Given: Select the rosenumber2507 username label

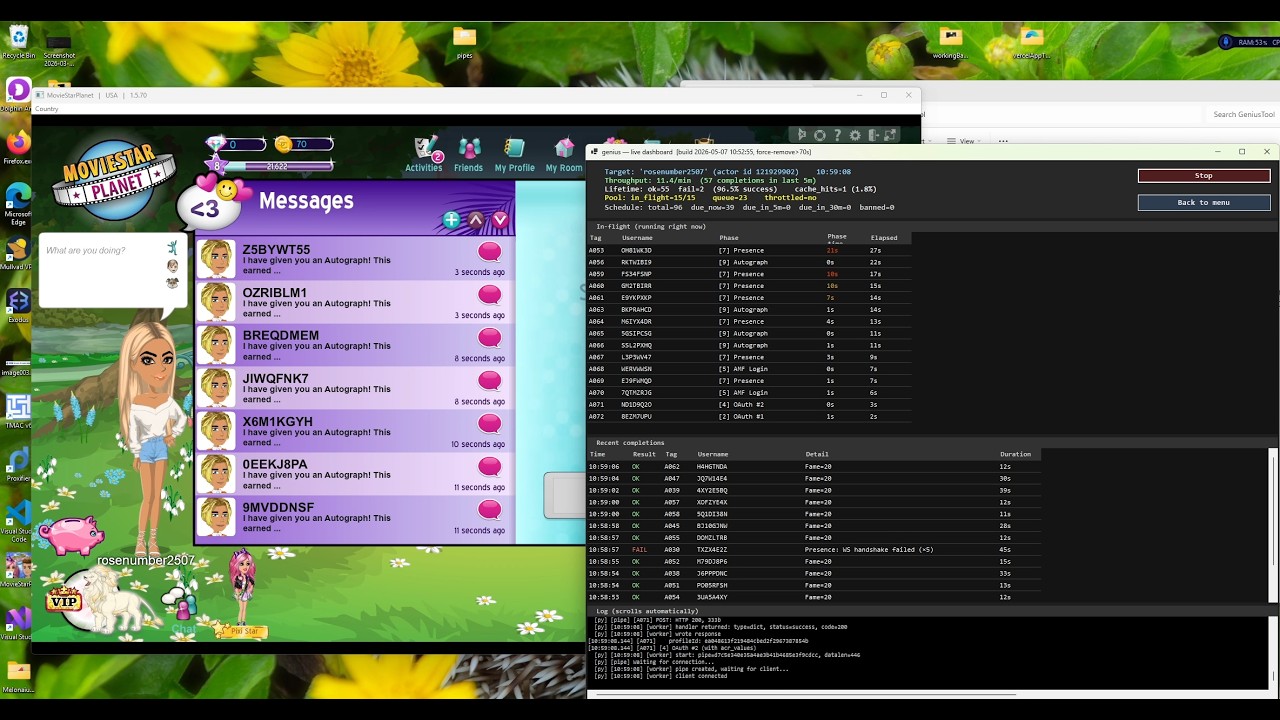Looking at the screenshot, I should coord(146,560).
